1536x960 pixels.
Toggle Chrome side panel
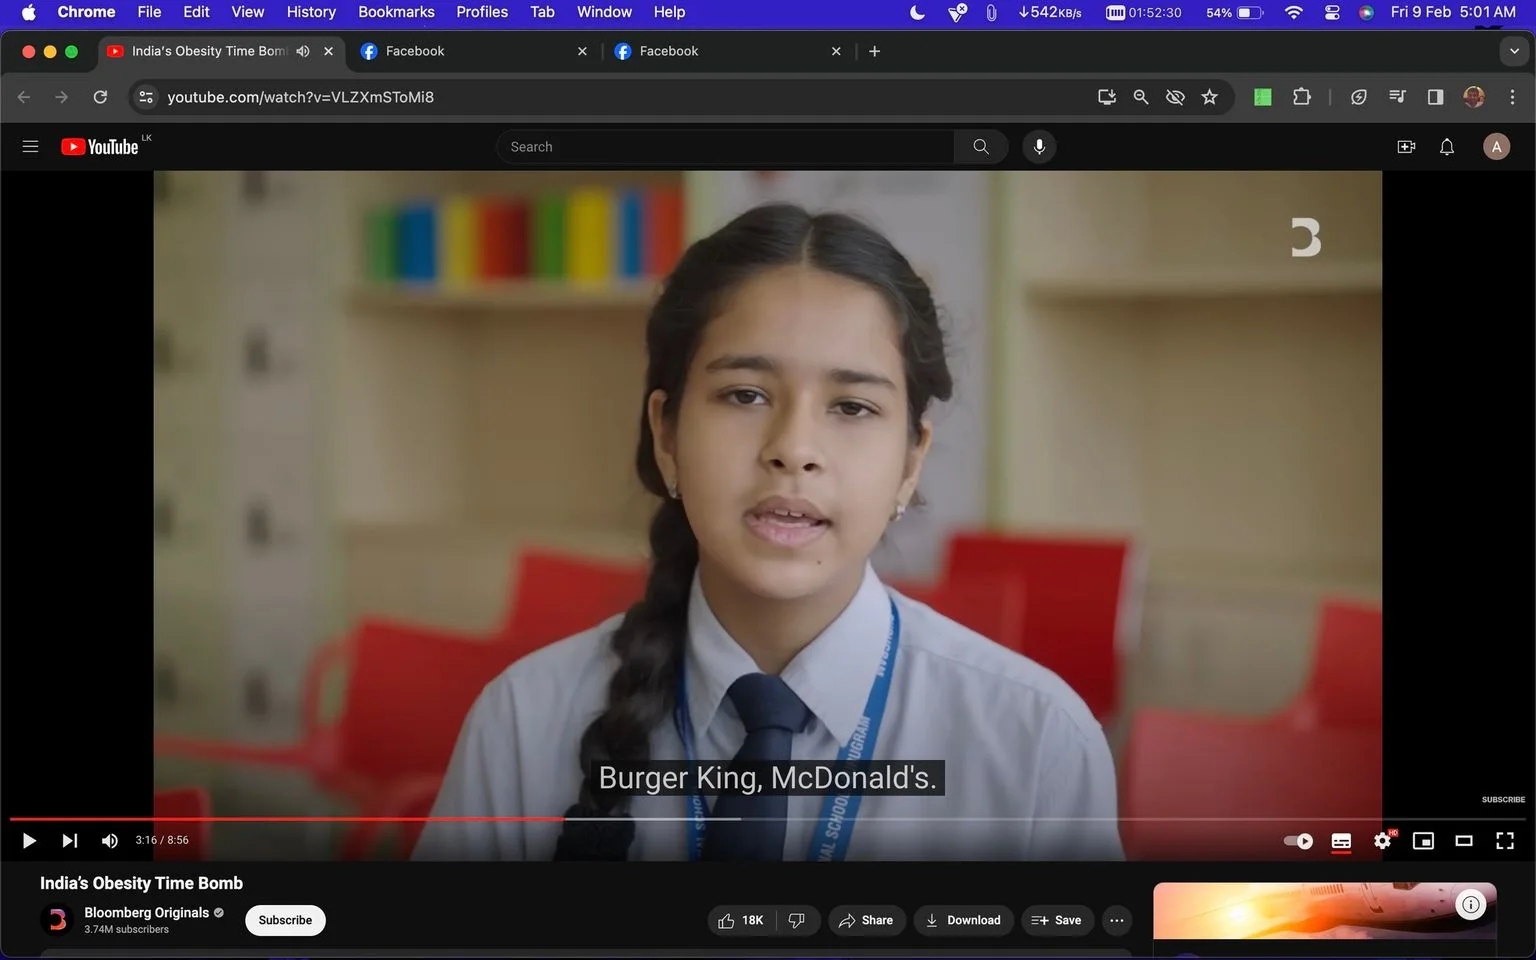(x=1435, y=97)
